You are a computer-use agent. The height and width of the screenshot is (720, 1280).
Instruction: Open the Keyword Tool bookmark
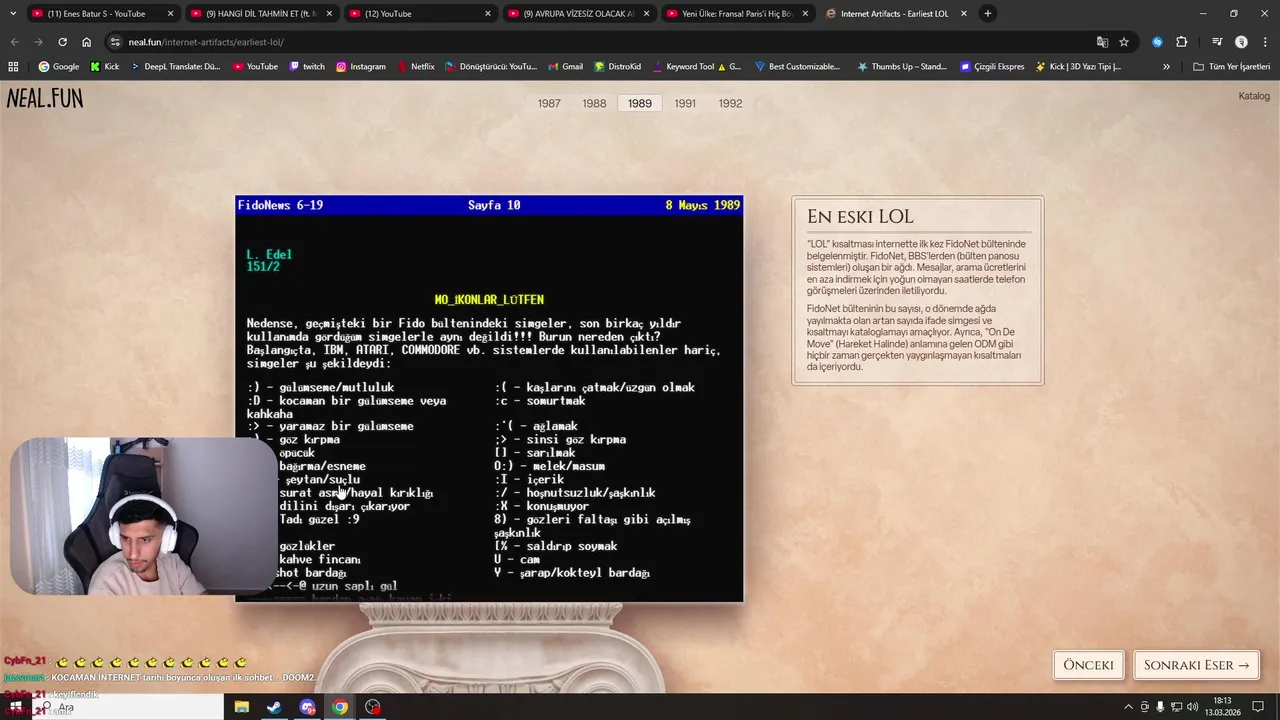coord(696,67)
